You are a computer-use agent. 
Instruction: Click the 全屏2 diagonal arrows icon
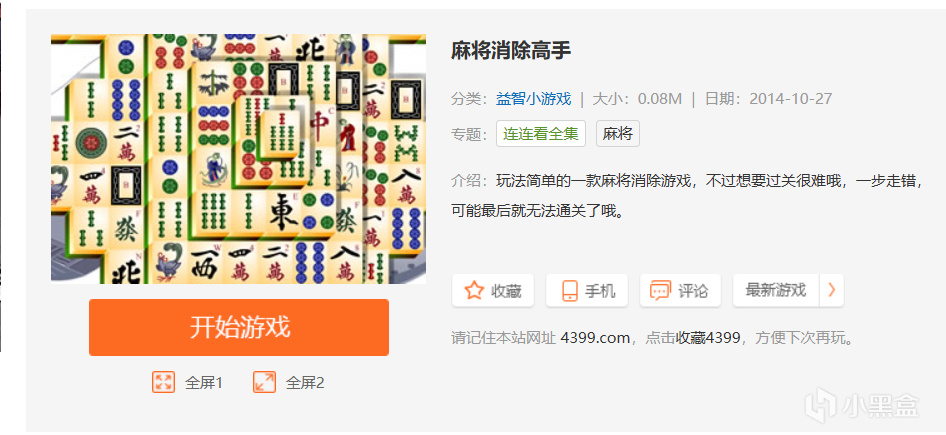(264, 382)
